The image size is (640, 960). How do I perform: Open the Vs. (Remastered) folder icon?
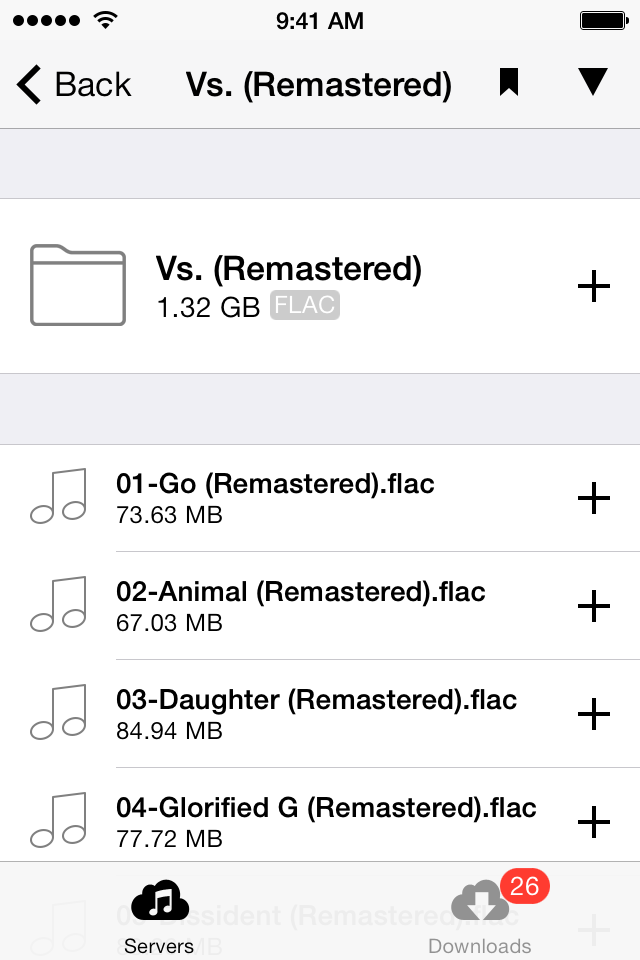pos(78,285)
